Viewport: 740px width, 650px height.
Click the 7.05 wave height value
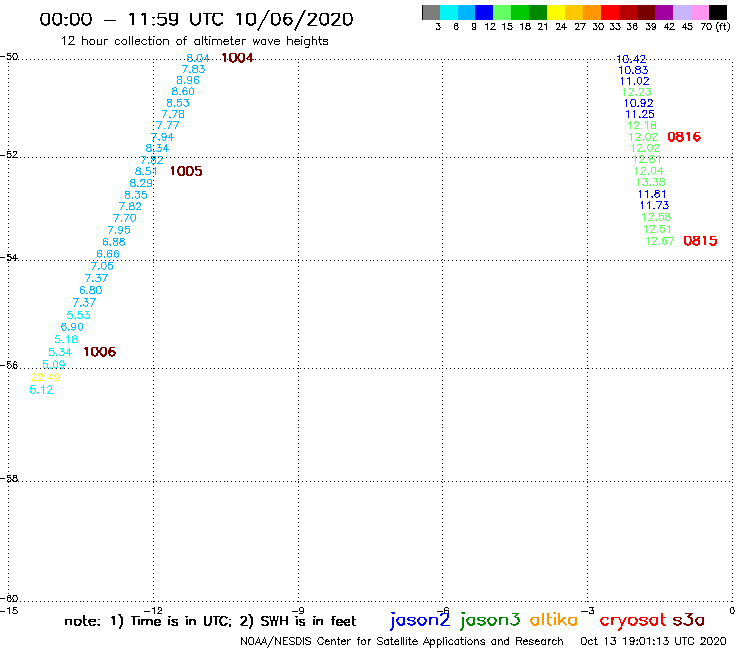click(x=102, y=266)
